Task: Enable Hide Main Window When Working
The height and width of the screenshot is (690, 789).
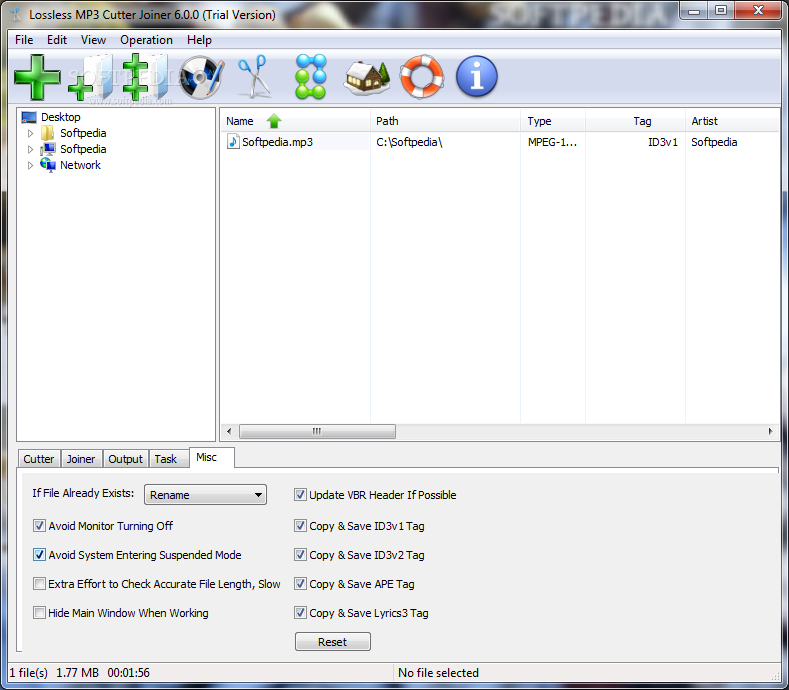Action: (x=39, y=613)
